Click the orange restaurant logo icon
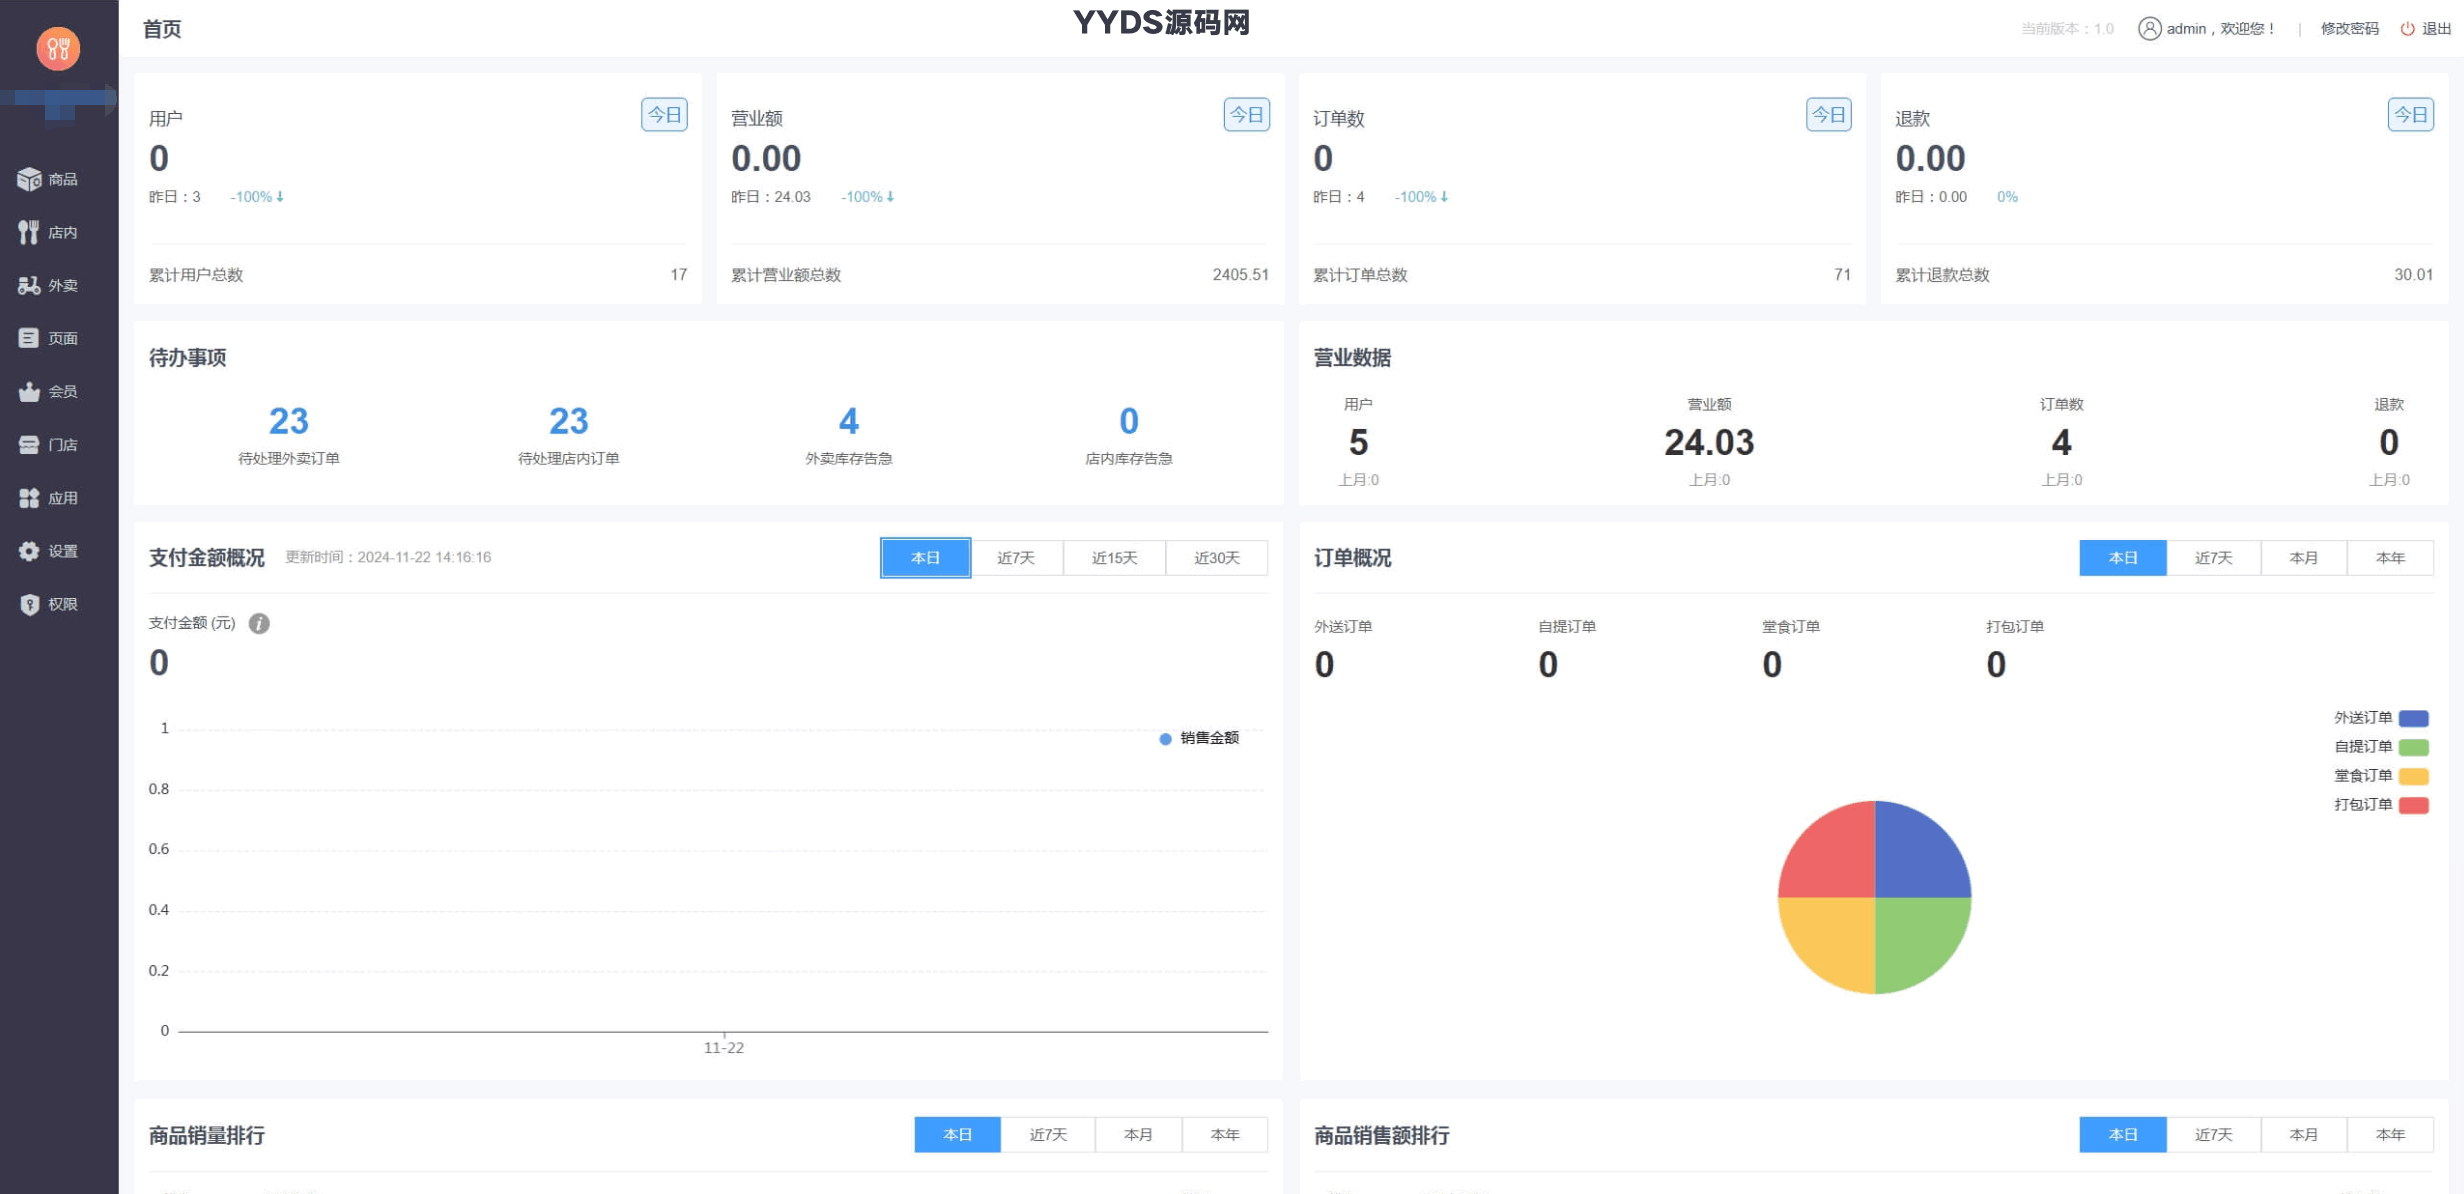The image size is (2464, 1194). tap(58, 48)
